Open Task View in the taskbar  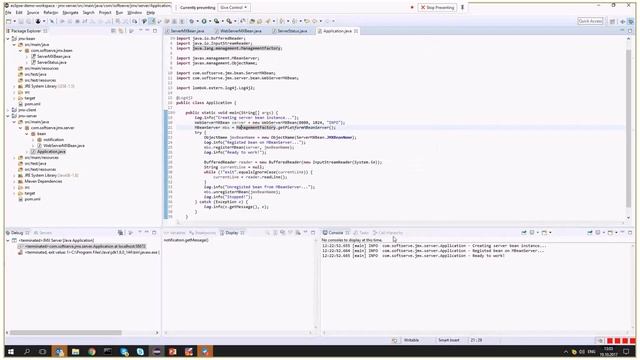pos(43,351)
